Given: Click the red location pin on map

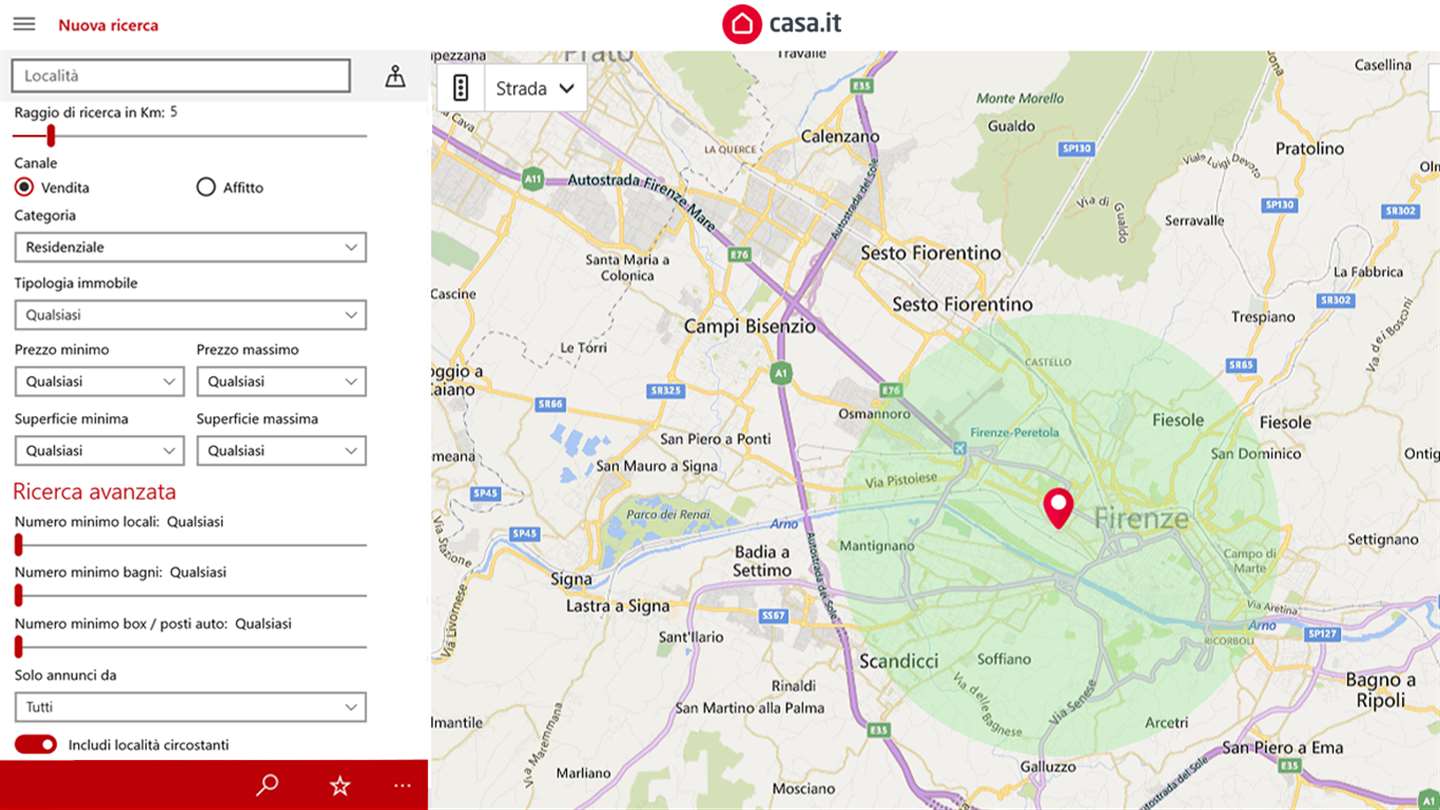Looking at the screenshot, I should (1058, 508).
